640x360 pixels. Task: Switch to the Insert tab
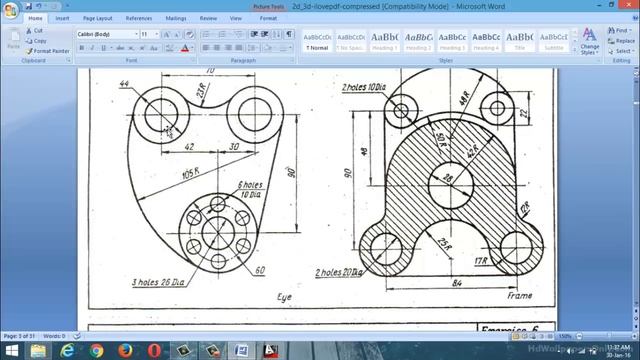pos(62,18)
